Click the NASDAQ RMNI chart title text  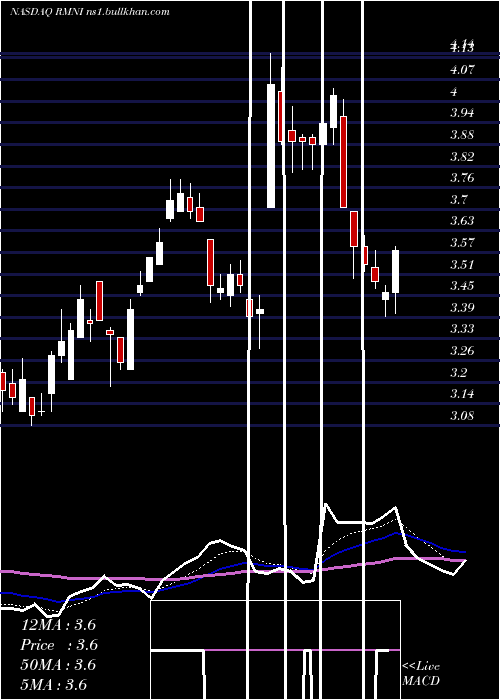coord(90,12)
